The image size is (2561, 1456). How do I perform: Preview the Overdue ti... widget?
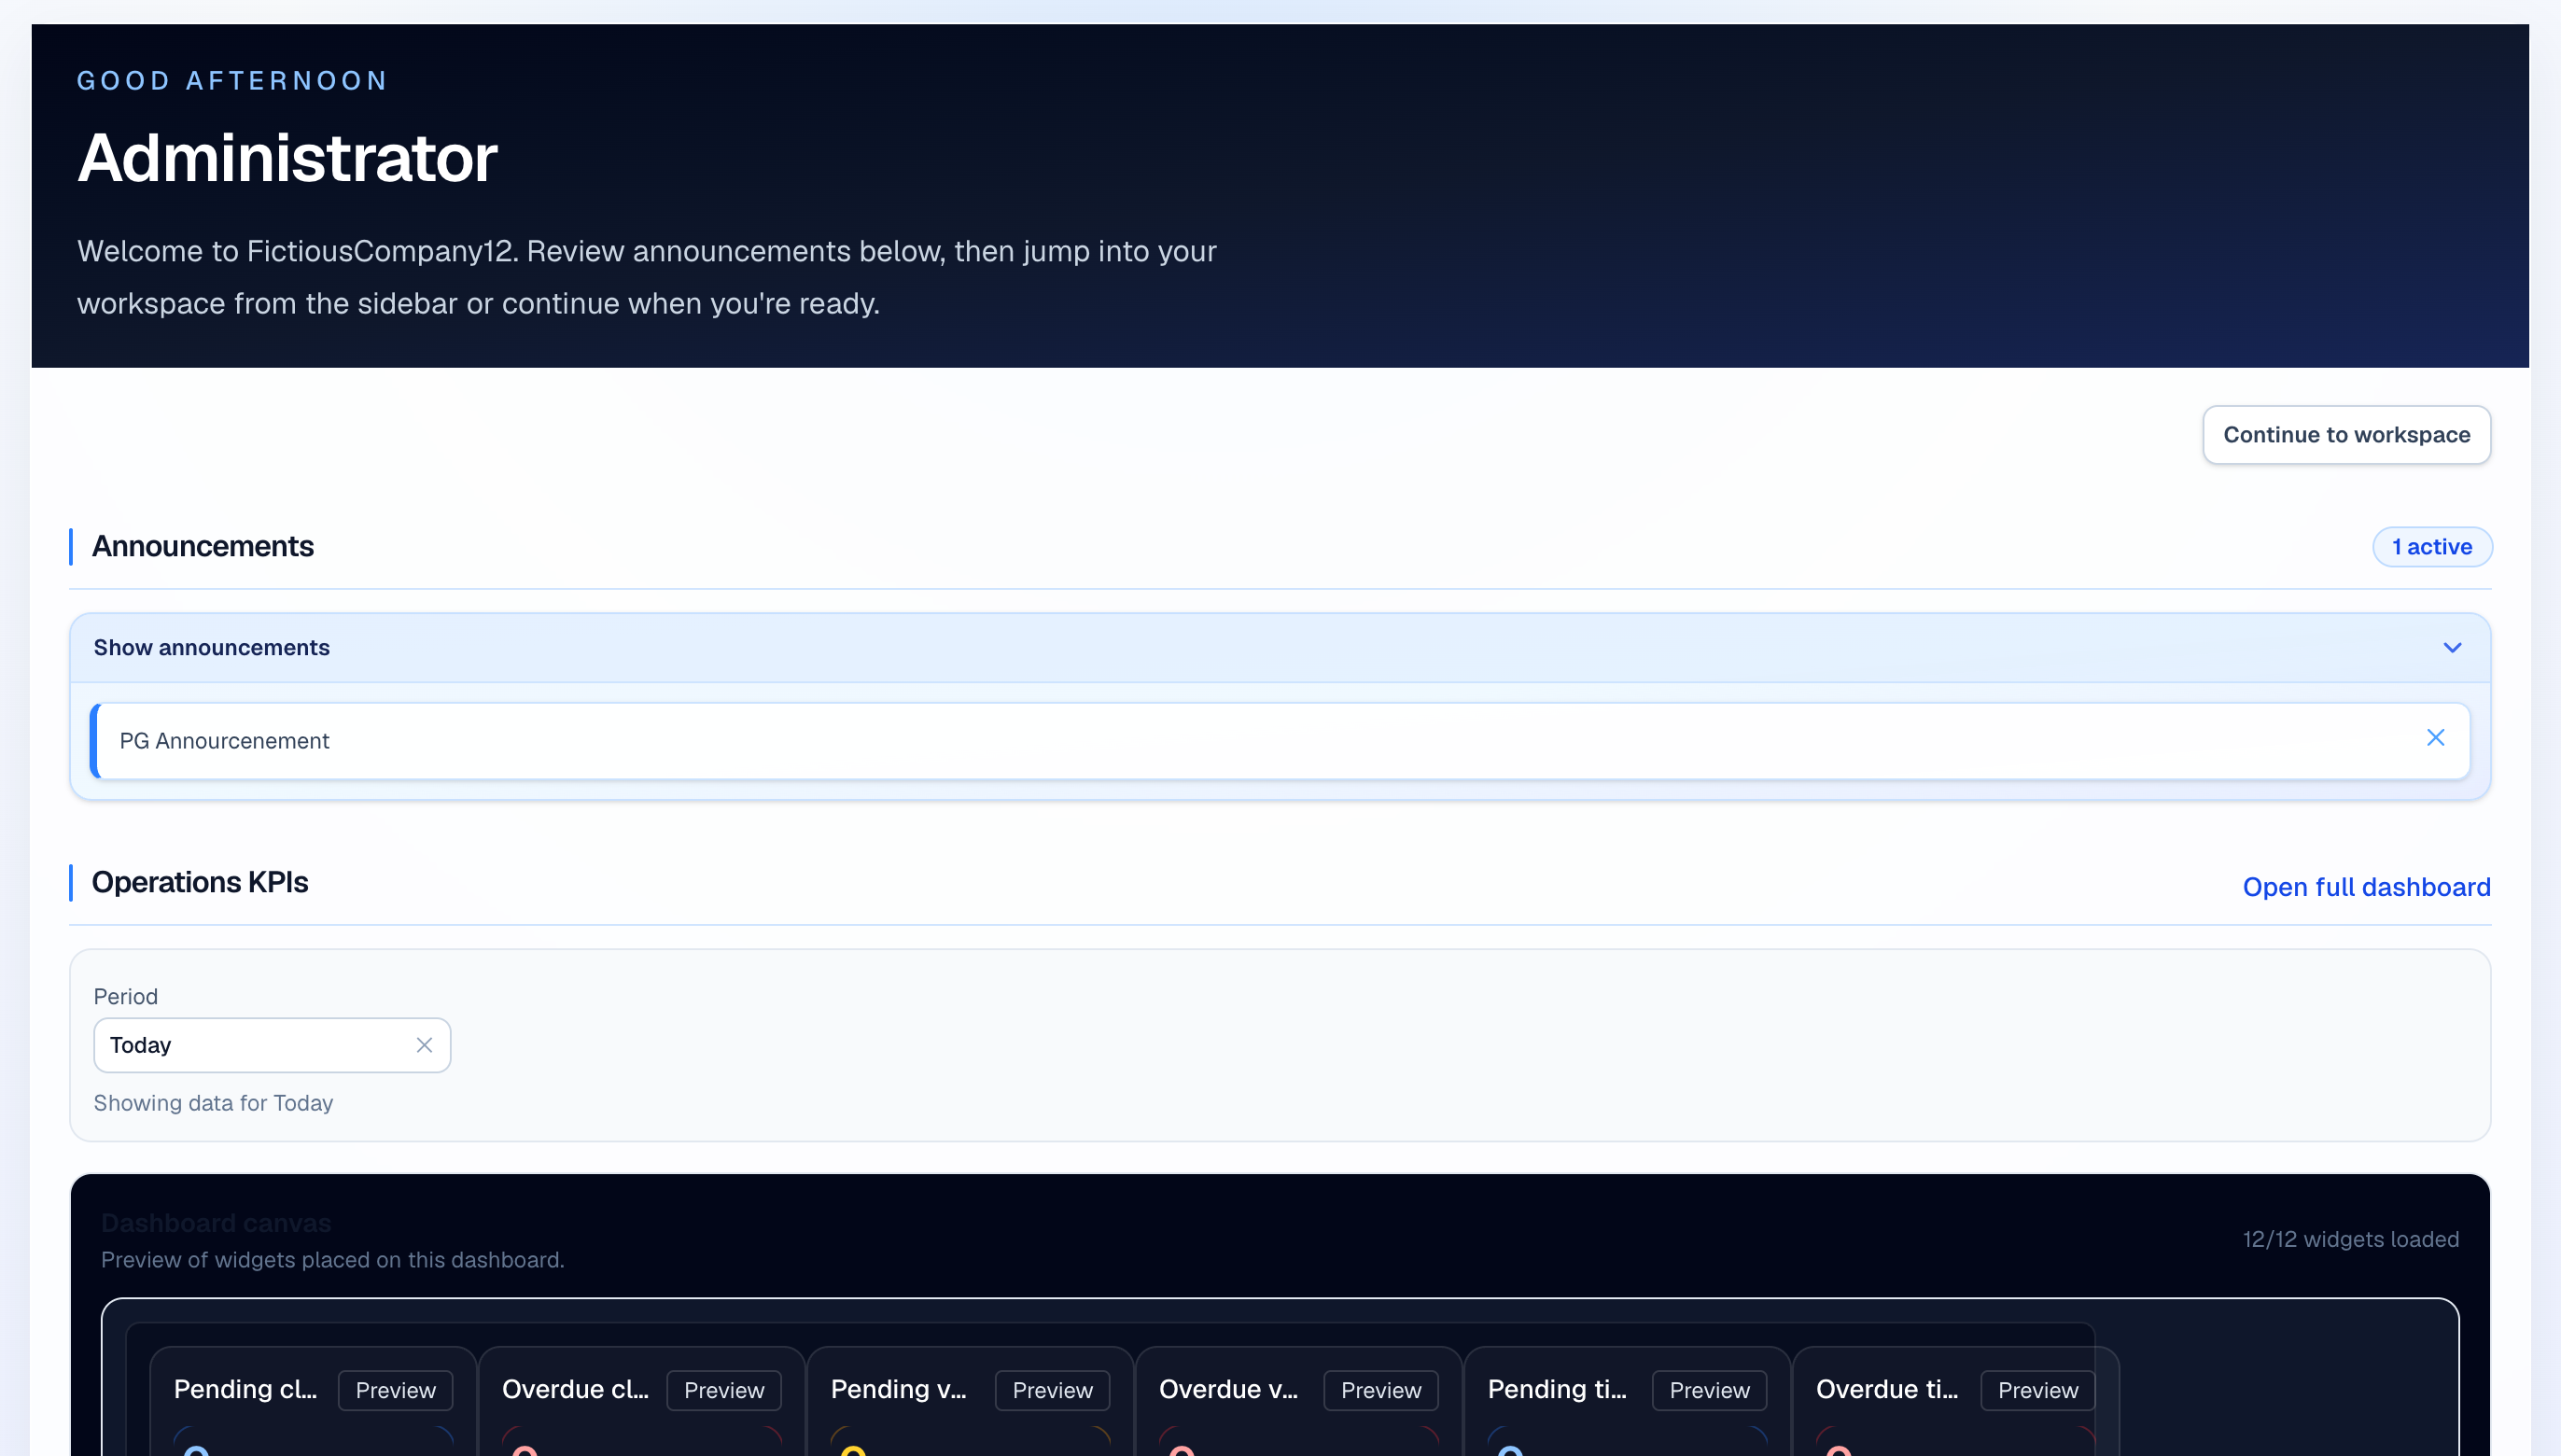[2037, 1390]
